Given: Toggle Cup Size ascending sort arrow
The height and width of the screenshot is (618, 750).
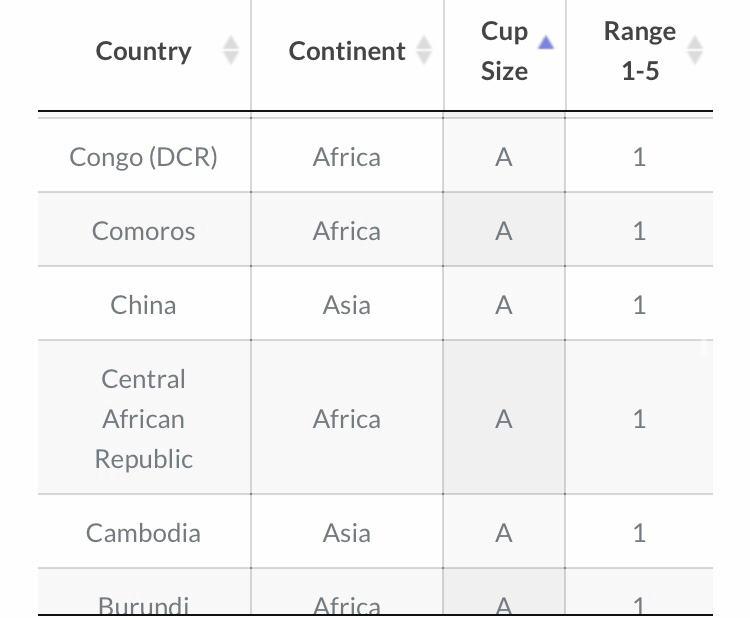Looking at the screenshot, I should click(x=546, y=43).
